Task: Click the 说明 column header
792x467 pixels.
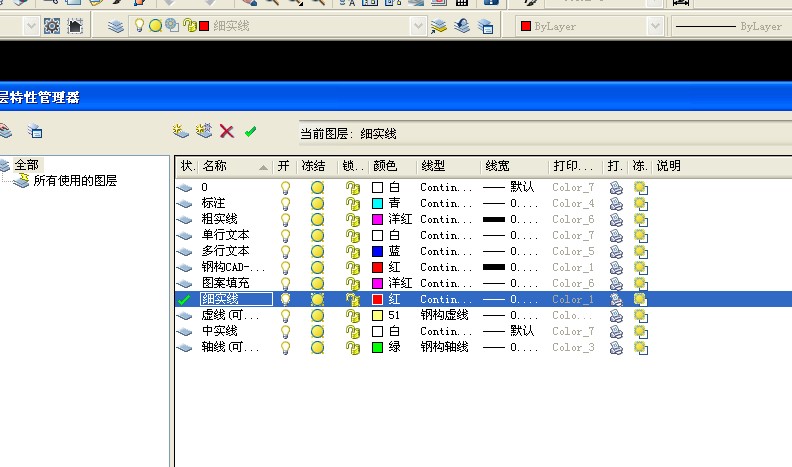Action: pos(668,166)
